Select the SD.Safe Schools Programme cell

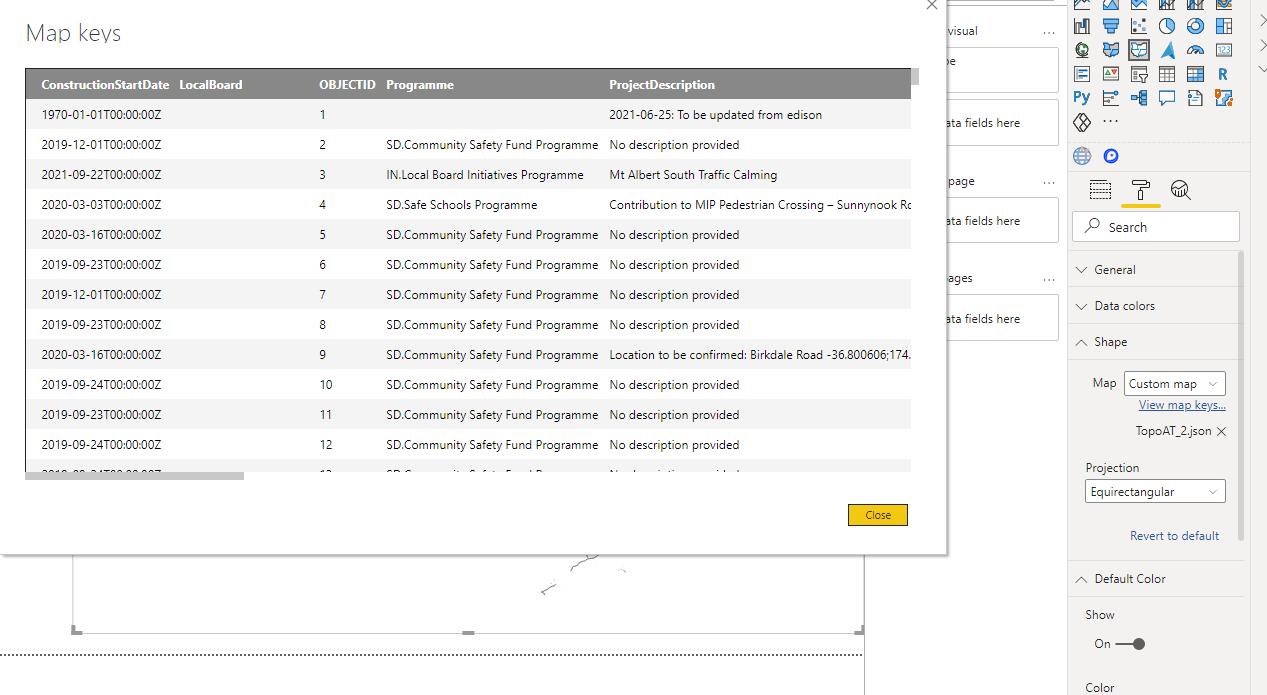[x=461, y=205]
